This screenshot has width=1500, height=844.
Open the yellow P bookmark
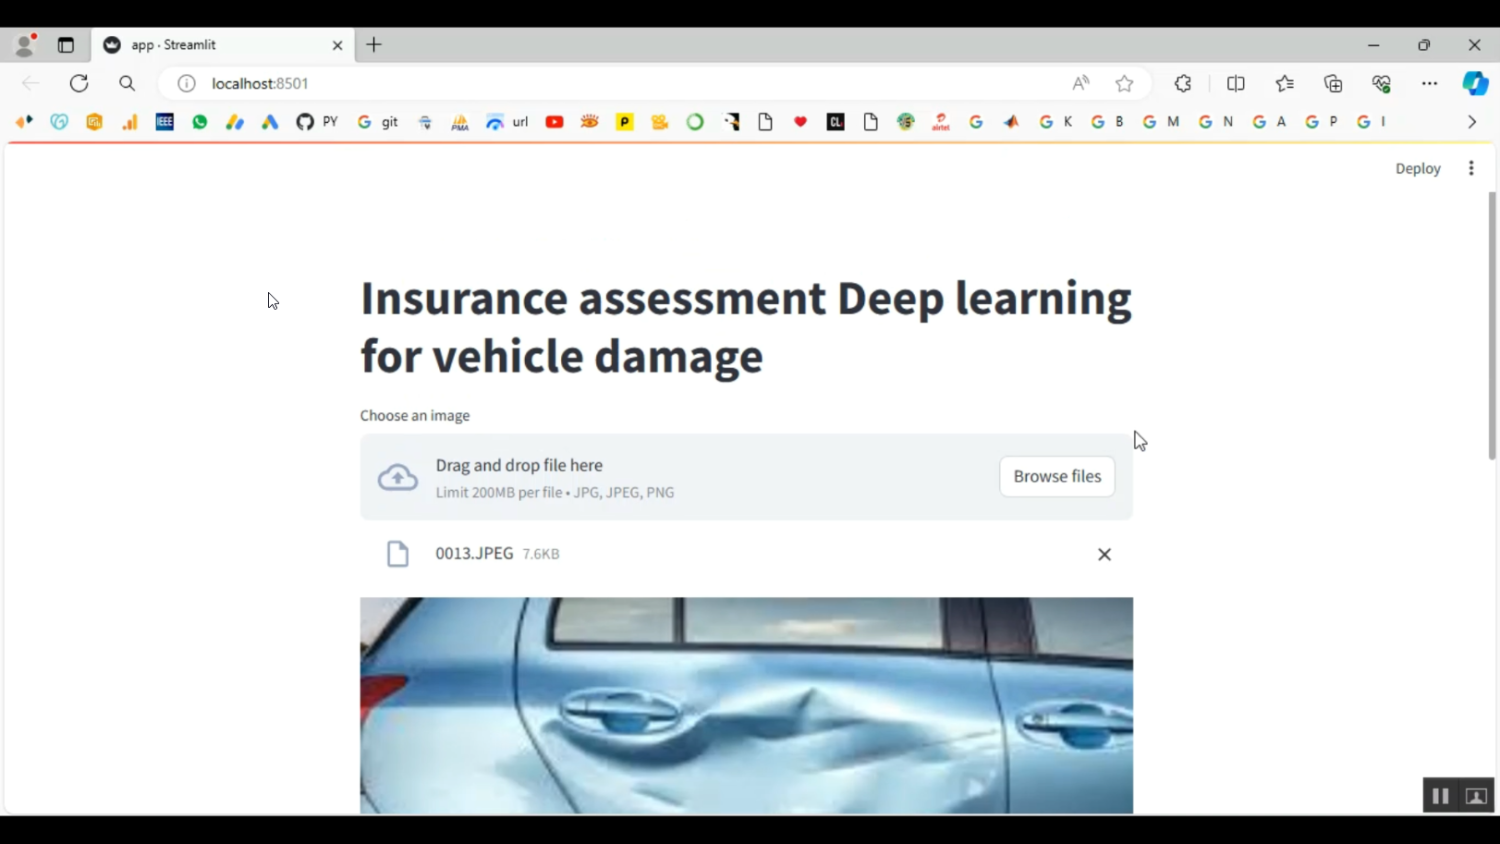point(625,122)
